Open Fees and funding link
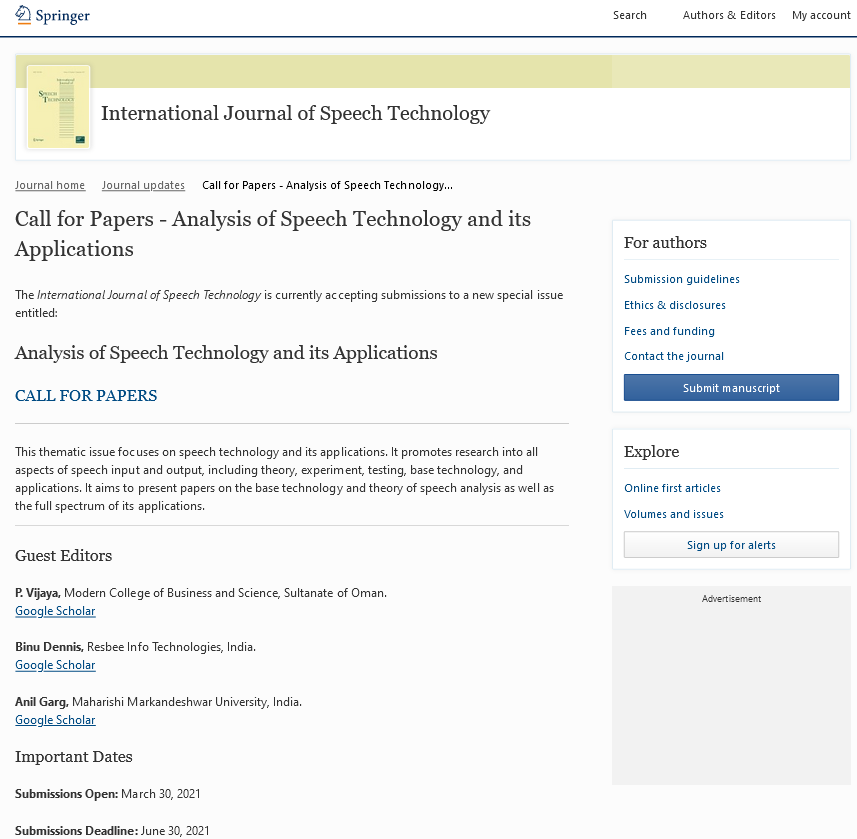857x839 pixels. (x=669, y=331)
